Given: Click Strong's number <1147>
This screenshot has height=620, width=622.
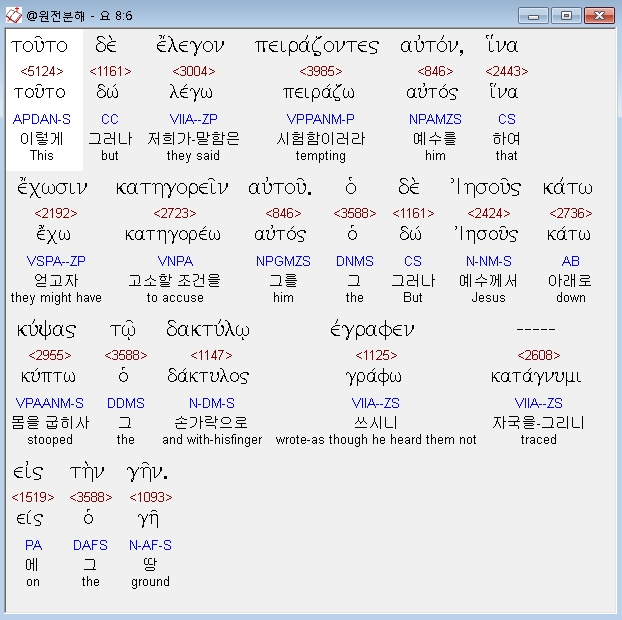Looking at the screenshot, I should pos(211,355).
